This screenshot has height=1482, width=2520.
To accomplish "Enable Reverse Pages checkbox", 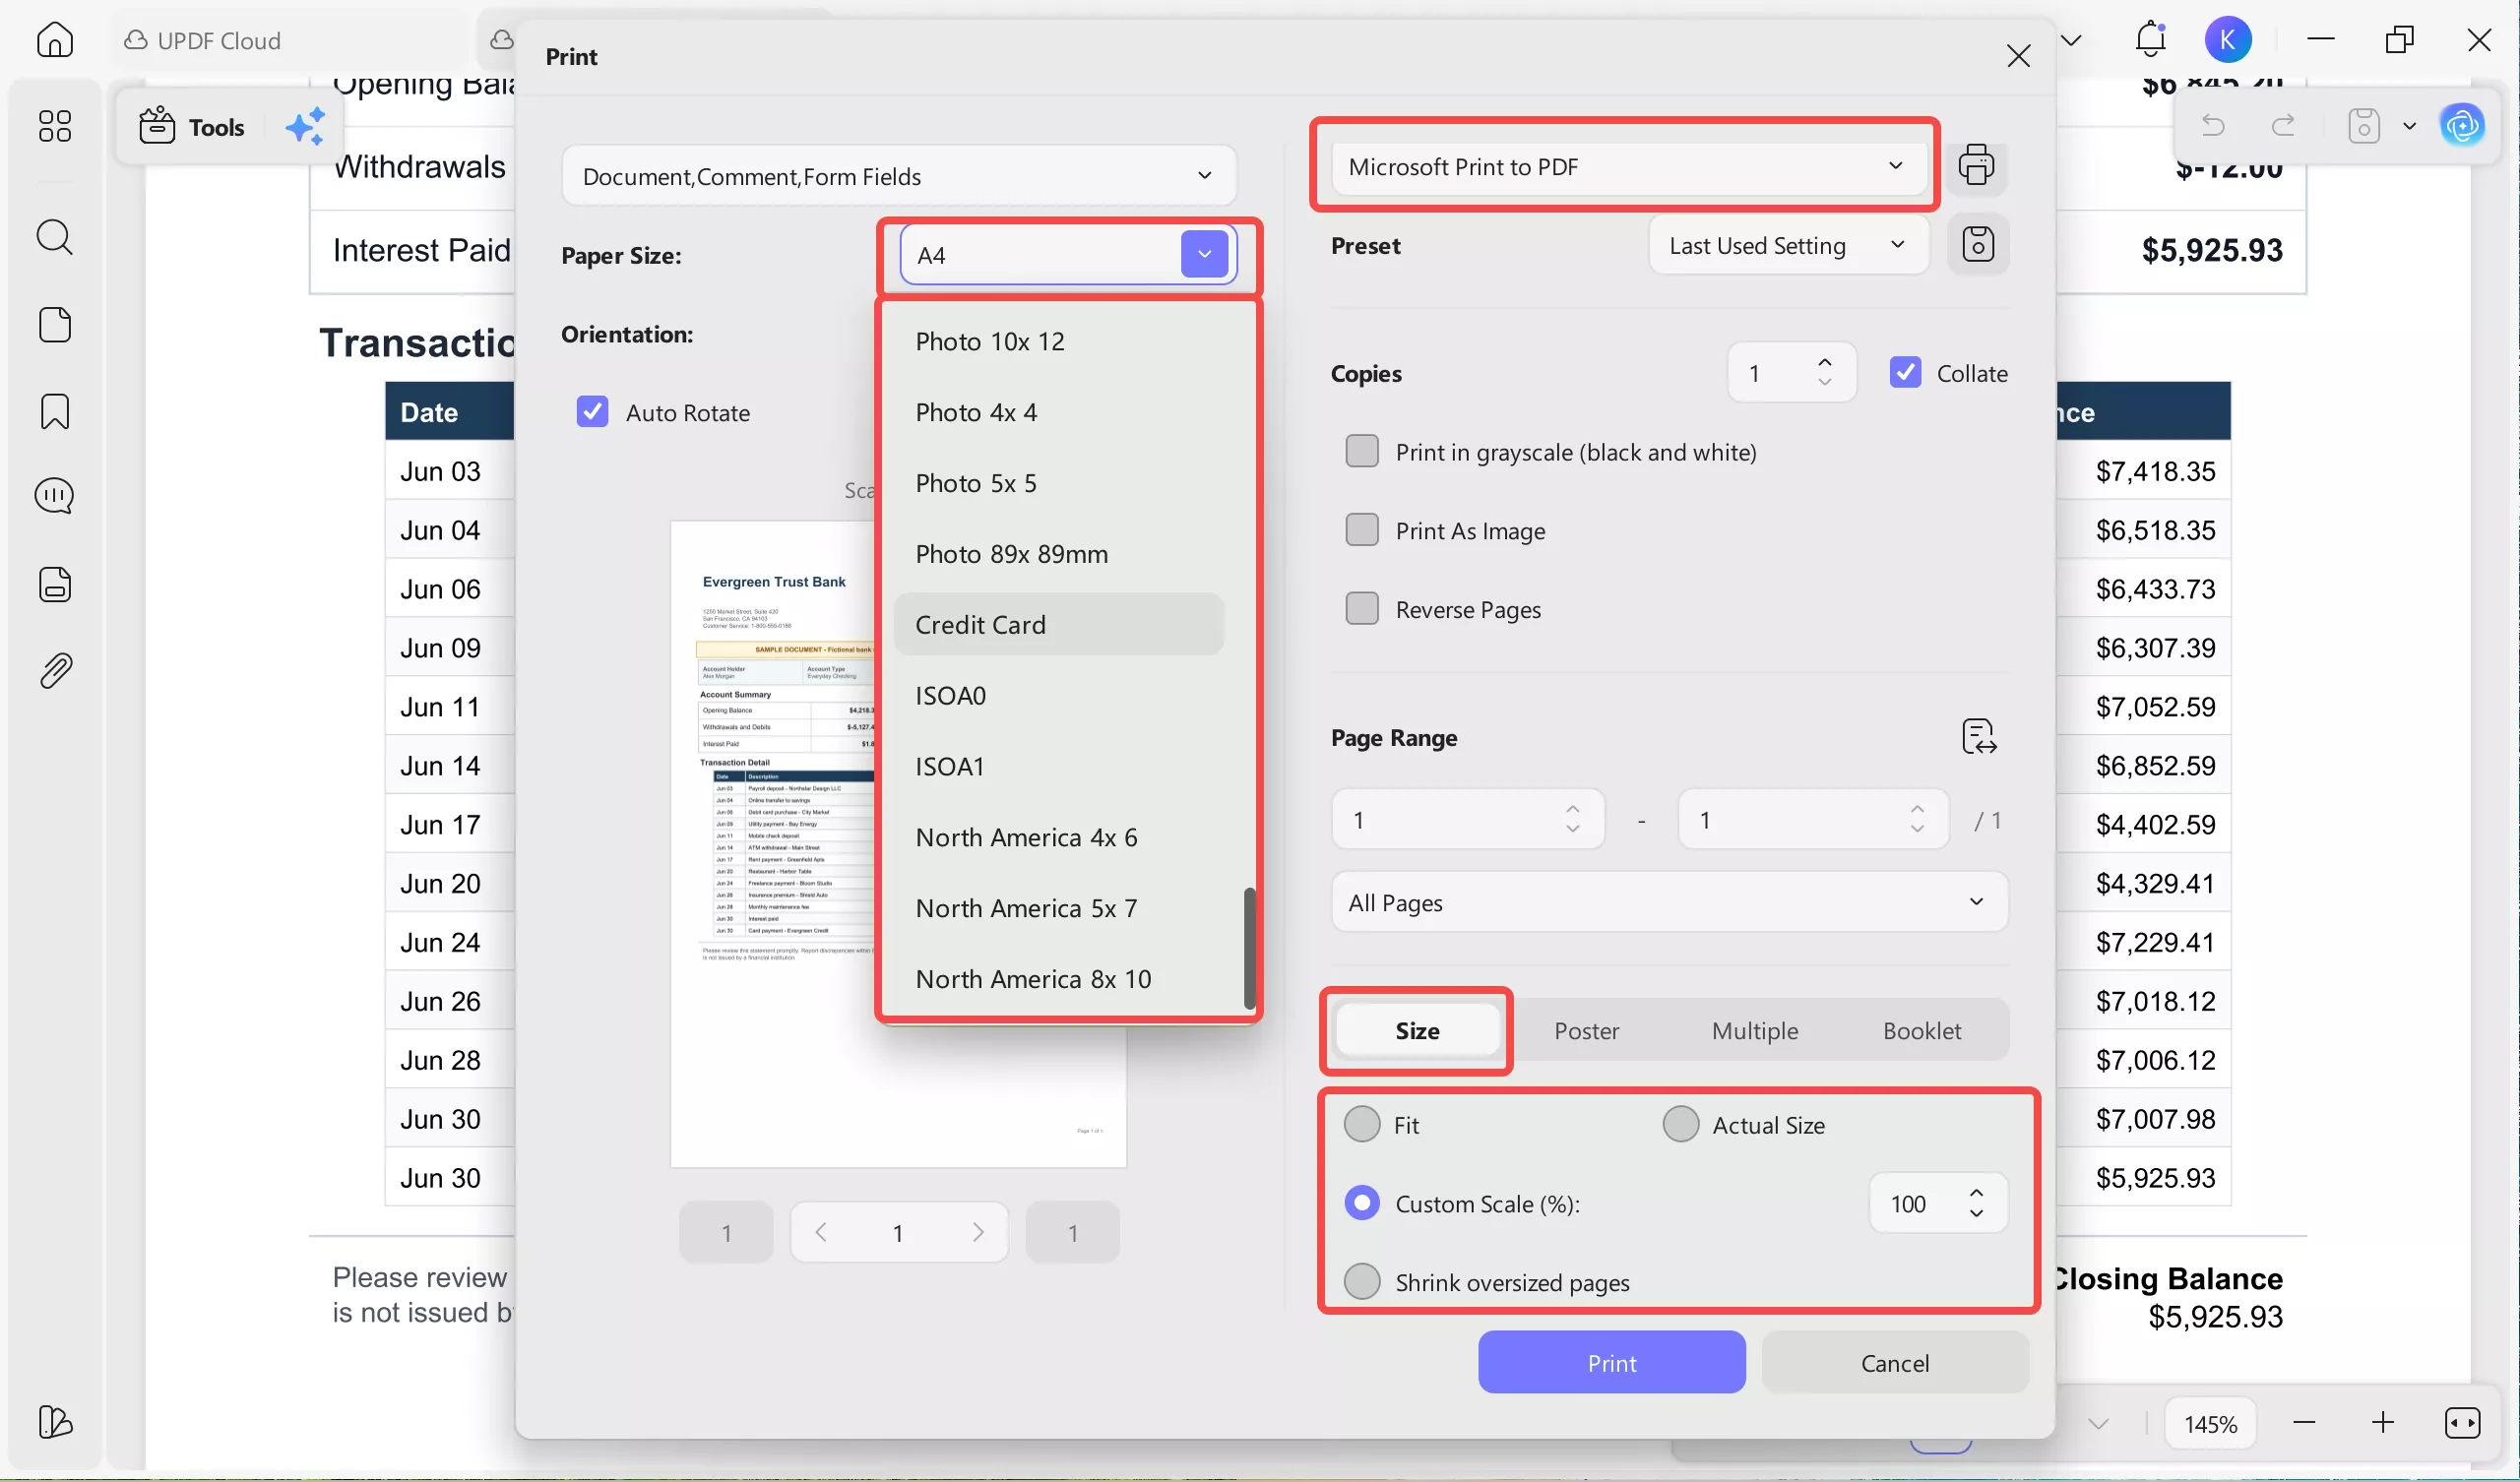I will click(x=1361, y=608).
